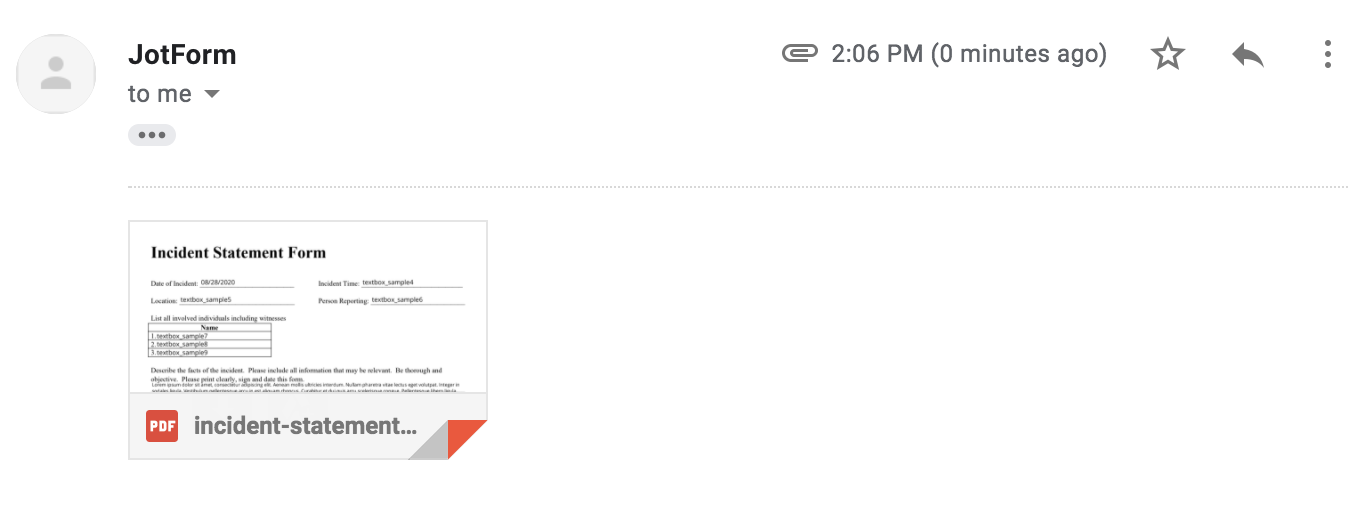Show trimmed content via ellipsis button

point(152,135)
